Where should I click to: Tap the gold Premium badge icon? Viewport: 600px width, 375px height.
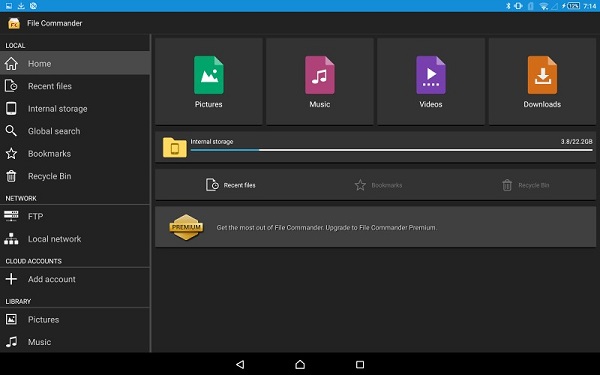[186, 227]
